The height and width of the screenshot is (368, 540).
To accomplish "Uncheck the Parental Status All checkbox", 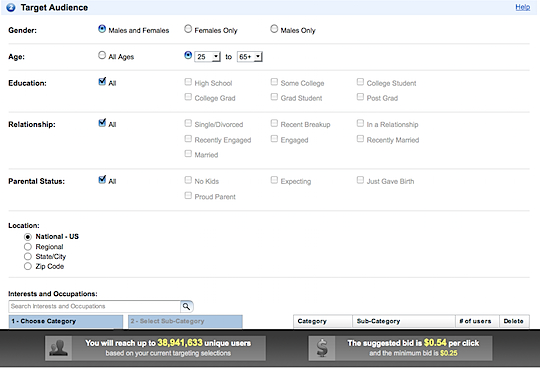I will (x=102, y=179).
